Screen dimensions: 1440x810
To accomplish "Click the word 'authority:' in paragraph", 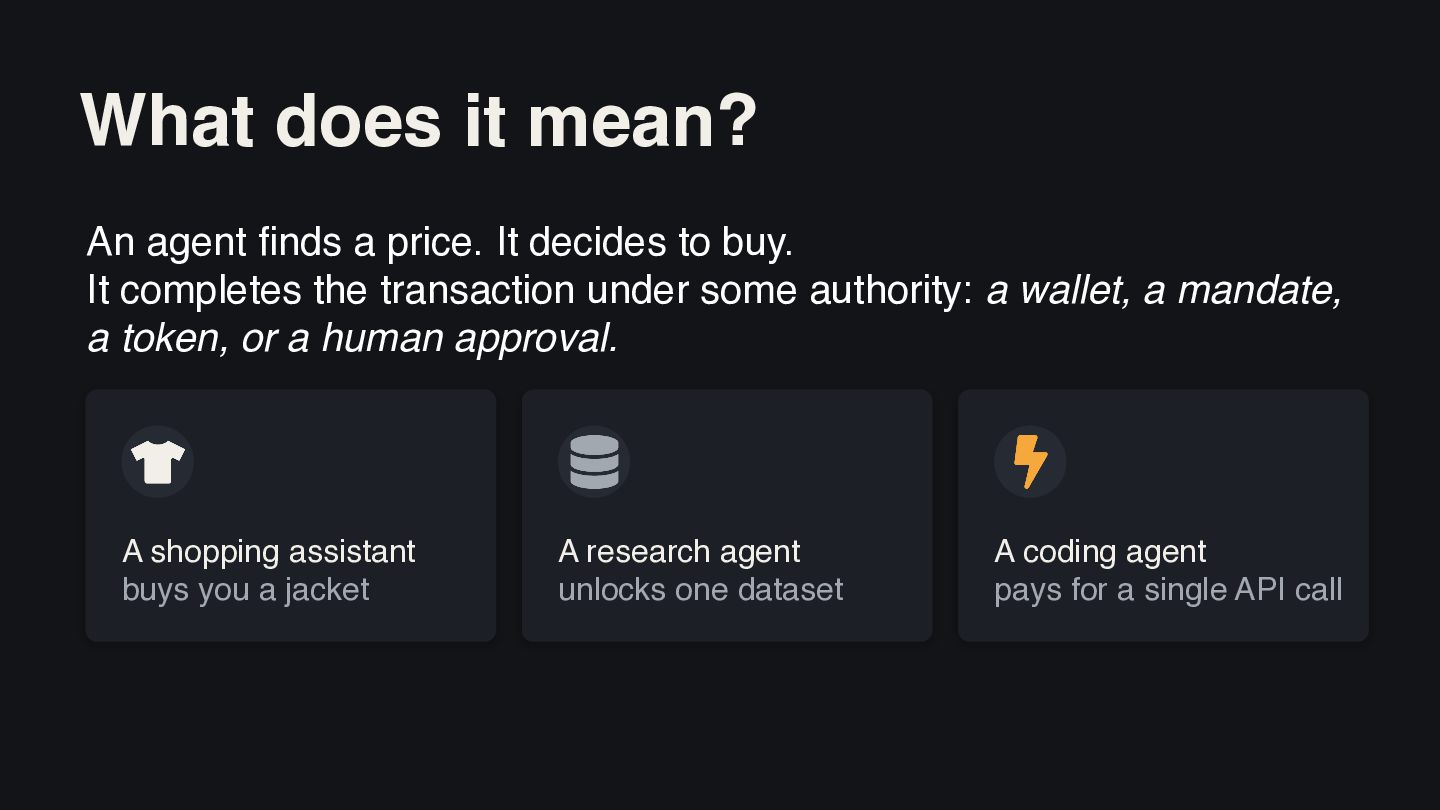I will pyautogui.click(x=892, y=290).
